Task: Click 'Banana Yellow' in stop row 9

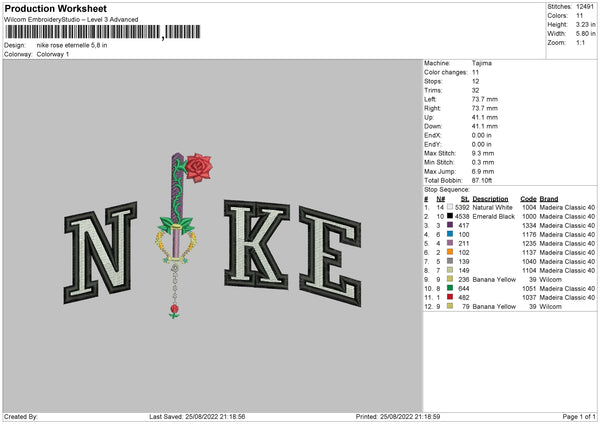Action: (494, 279)
